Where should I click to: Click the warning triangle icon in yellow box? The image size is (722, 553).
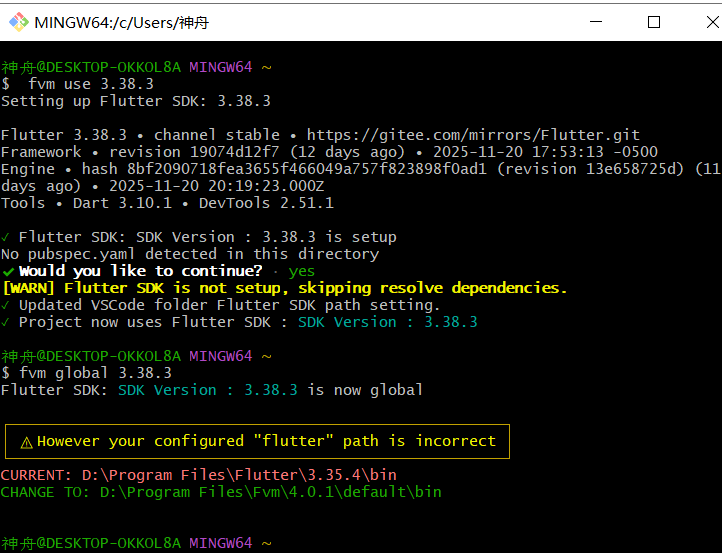click(x=27, y=442)
